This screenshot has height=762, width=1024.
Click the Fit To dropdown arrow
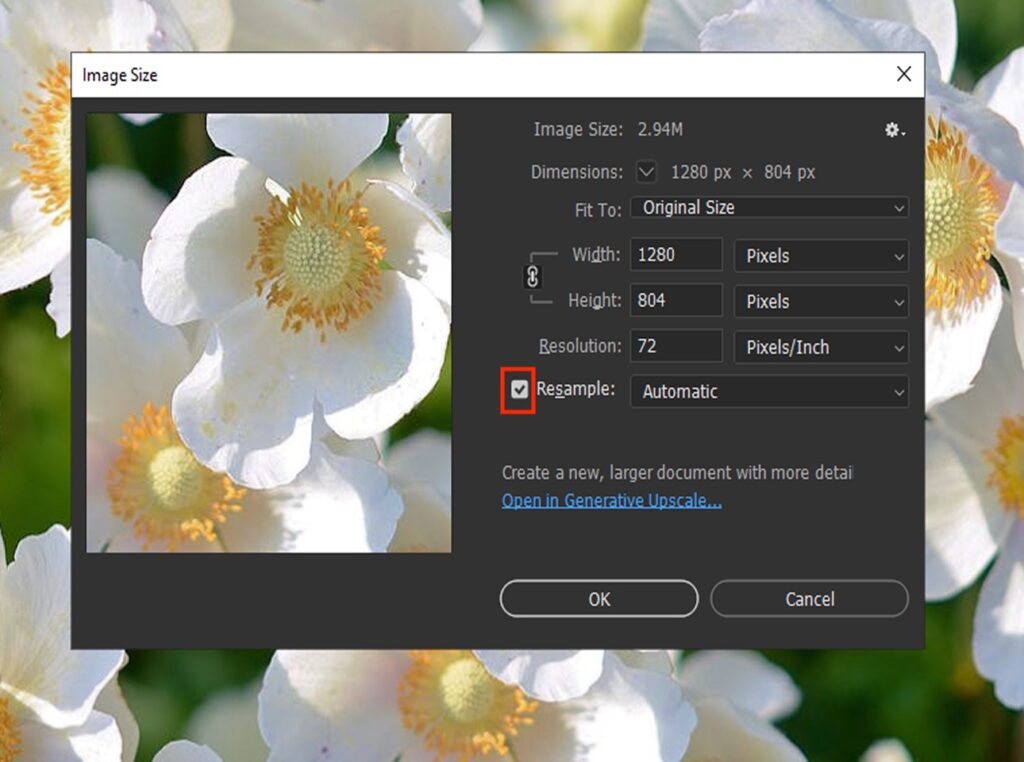(897, 207)
